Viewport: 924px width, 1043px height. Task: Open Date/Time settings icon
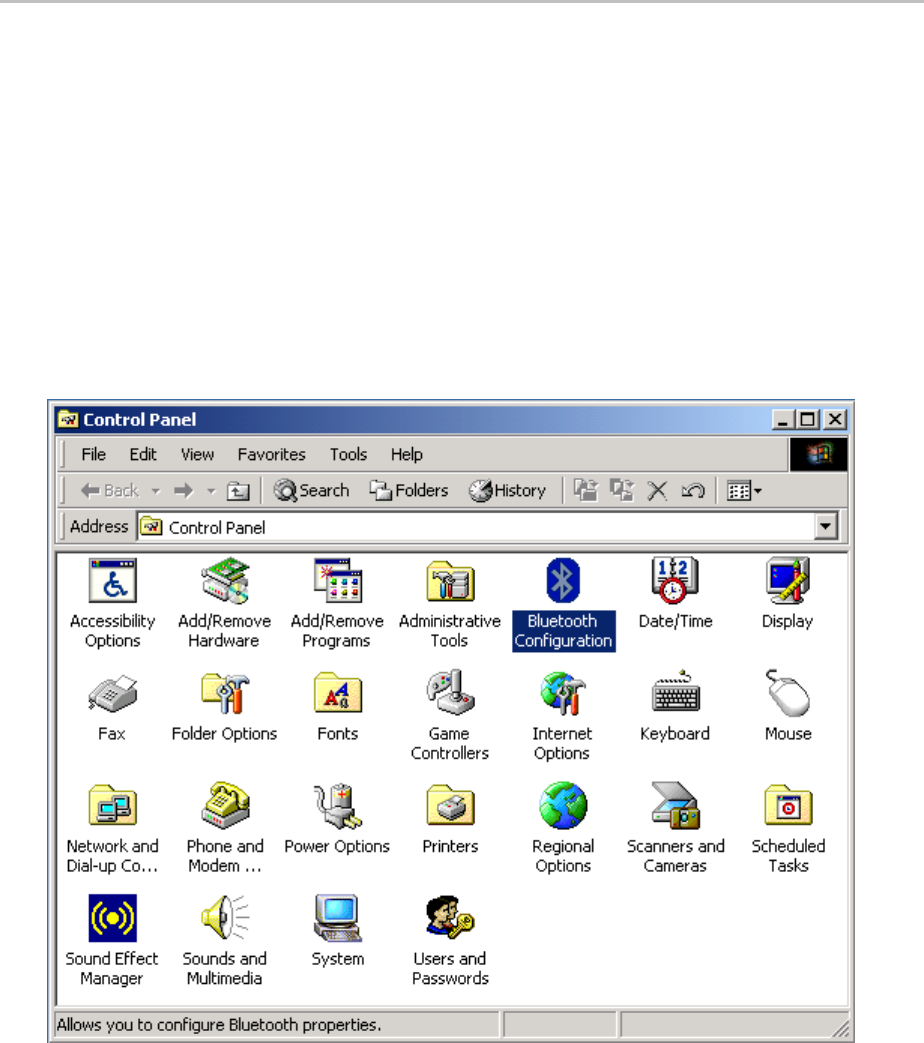pyautogui.click(x=675, y=581)
